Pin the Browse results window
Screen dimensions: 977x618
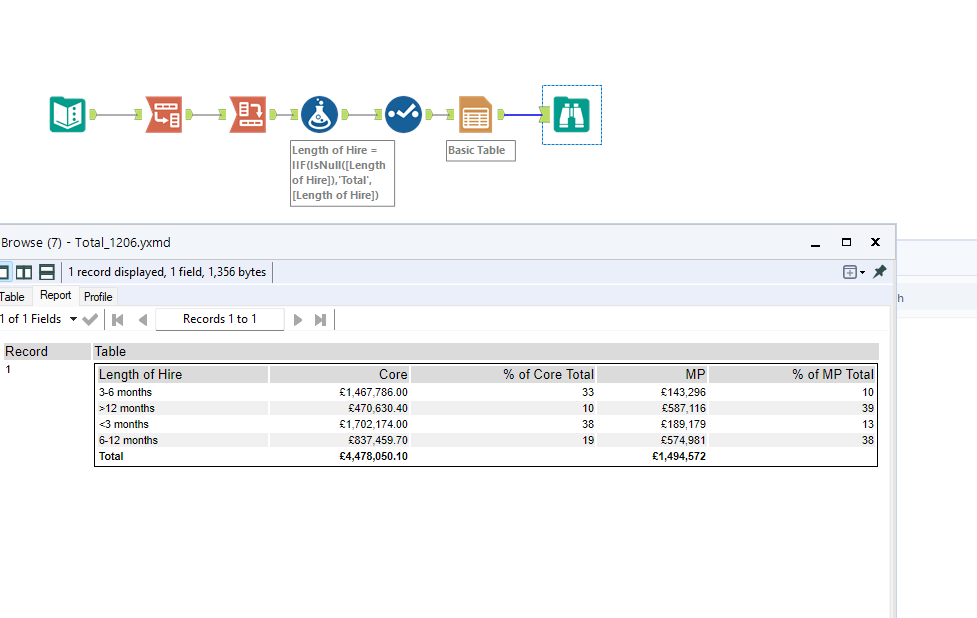coord(880,272)
